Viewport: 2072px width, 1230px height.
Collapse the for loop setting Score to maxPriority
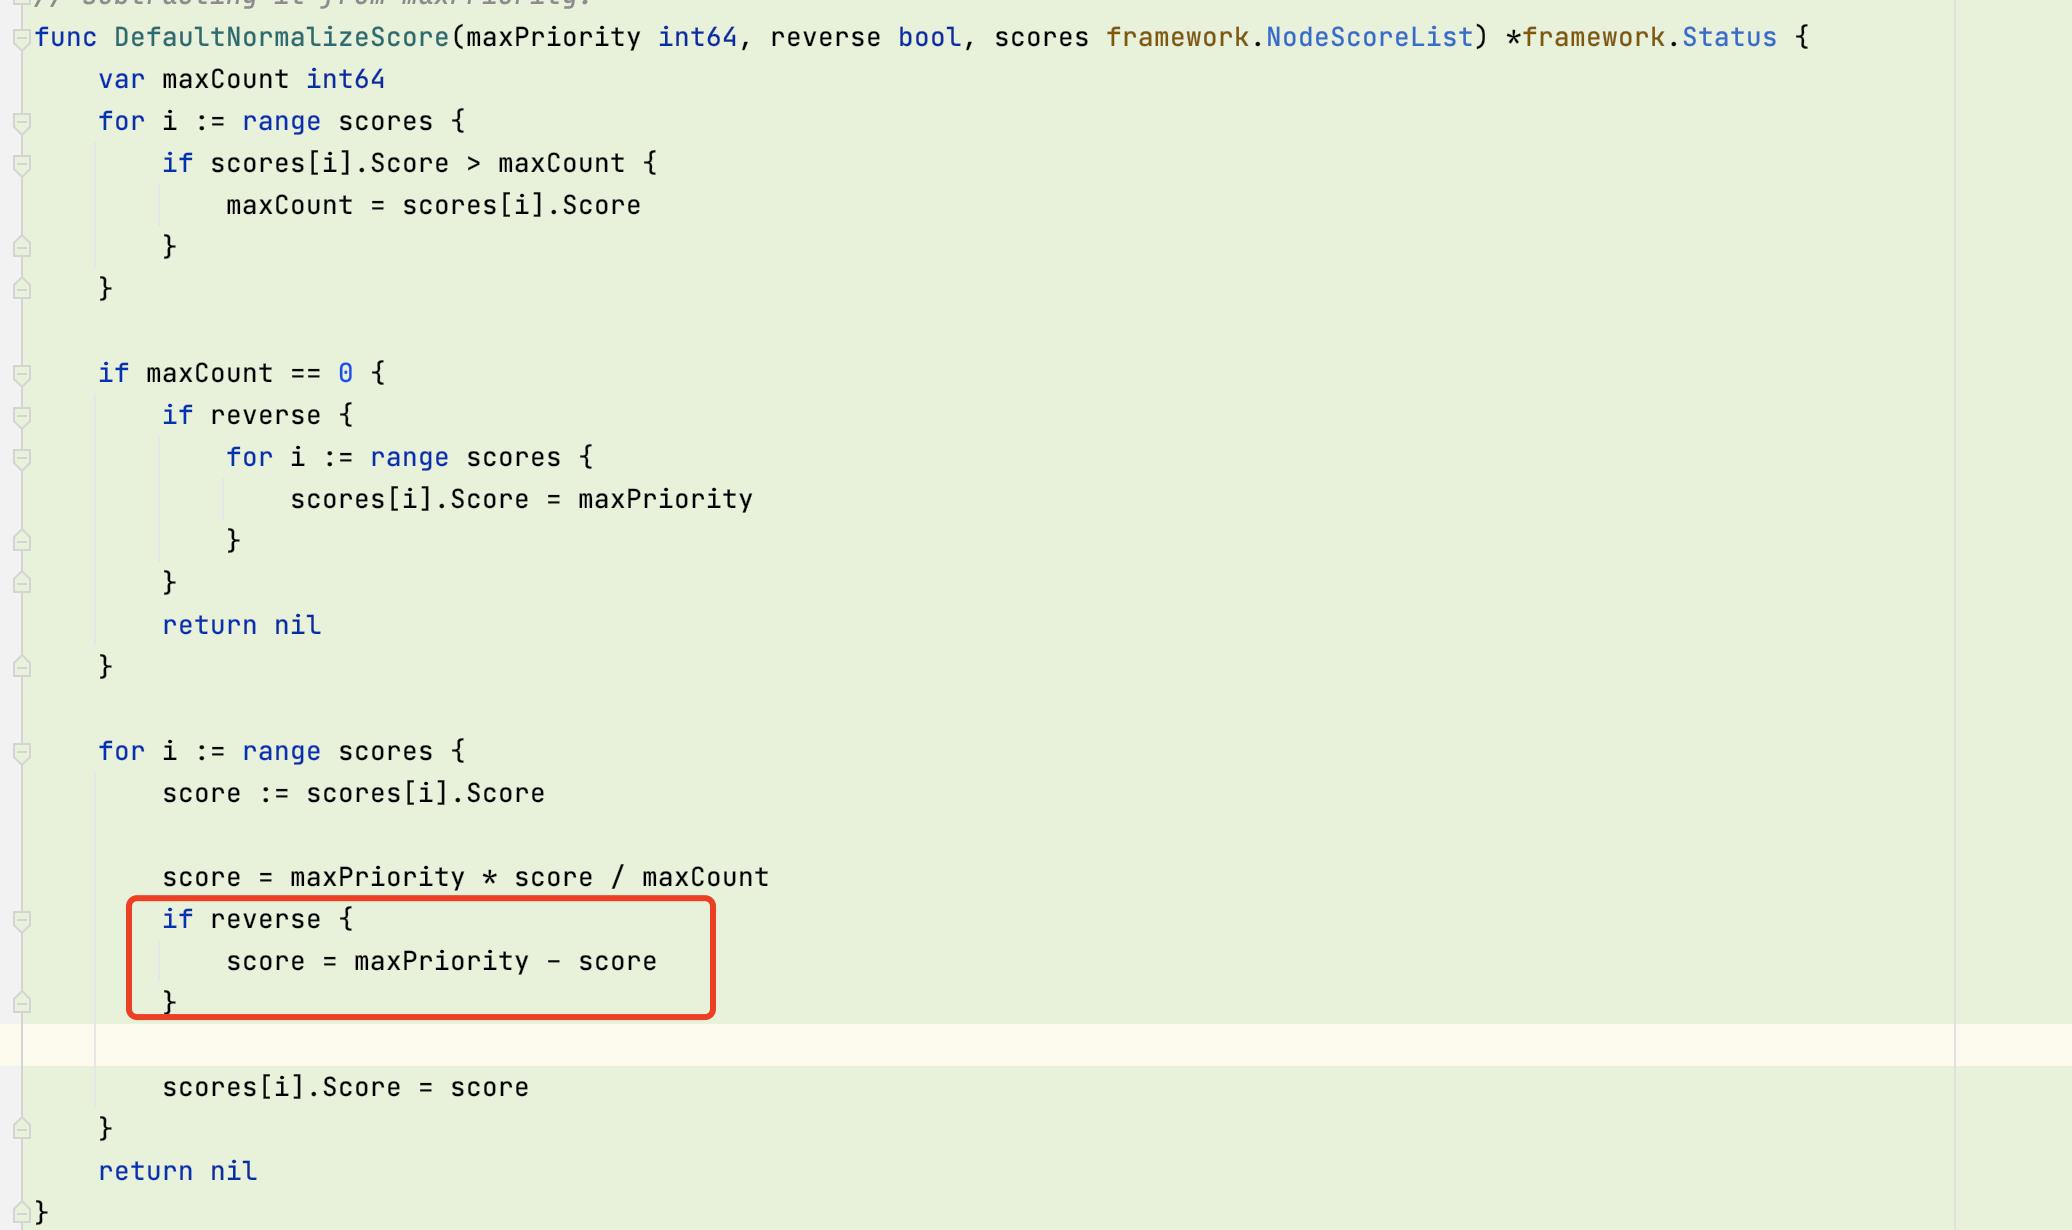[21, 458]
